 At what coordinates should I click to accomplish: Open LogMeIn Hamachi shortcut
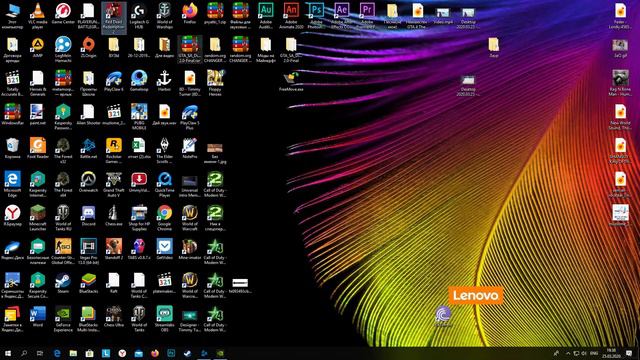click(63, 50)
